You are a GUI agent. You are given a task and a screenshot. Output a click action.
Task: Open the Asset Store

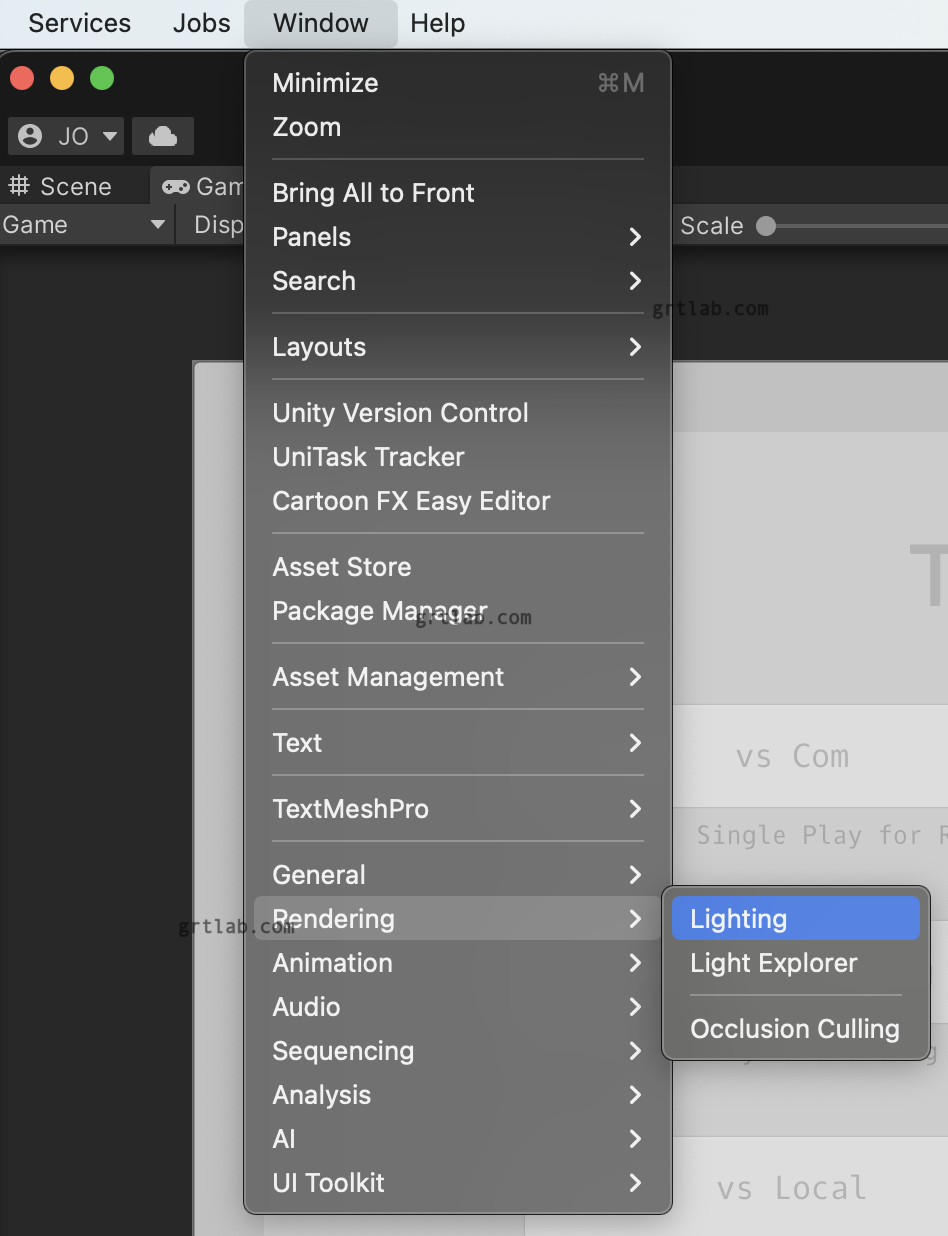point(341,567)
